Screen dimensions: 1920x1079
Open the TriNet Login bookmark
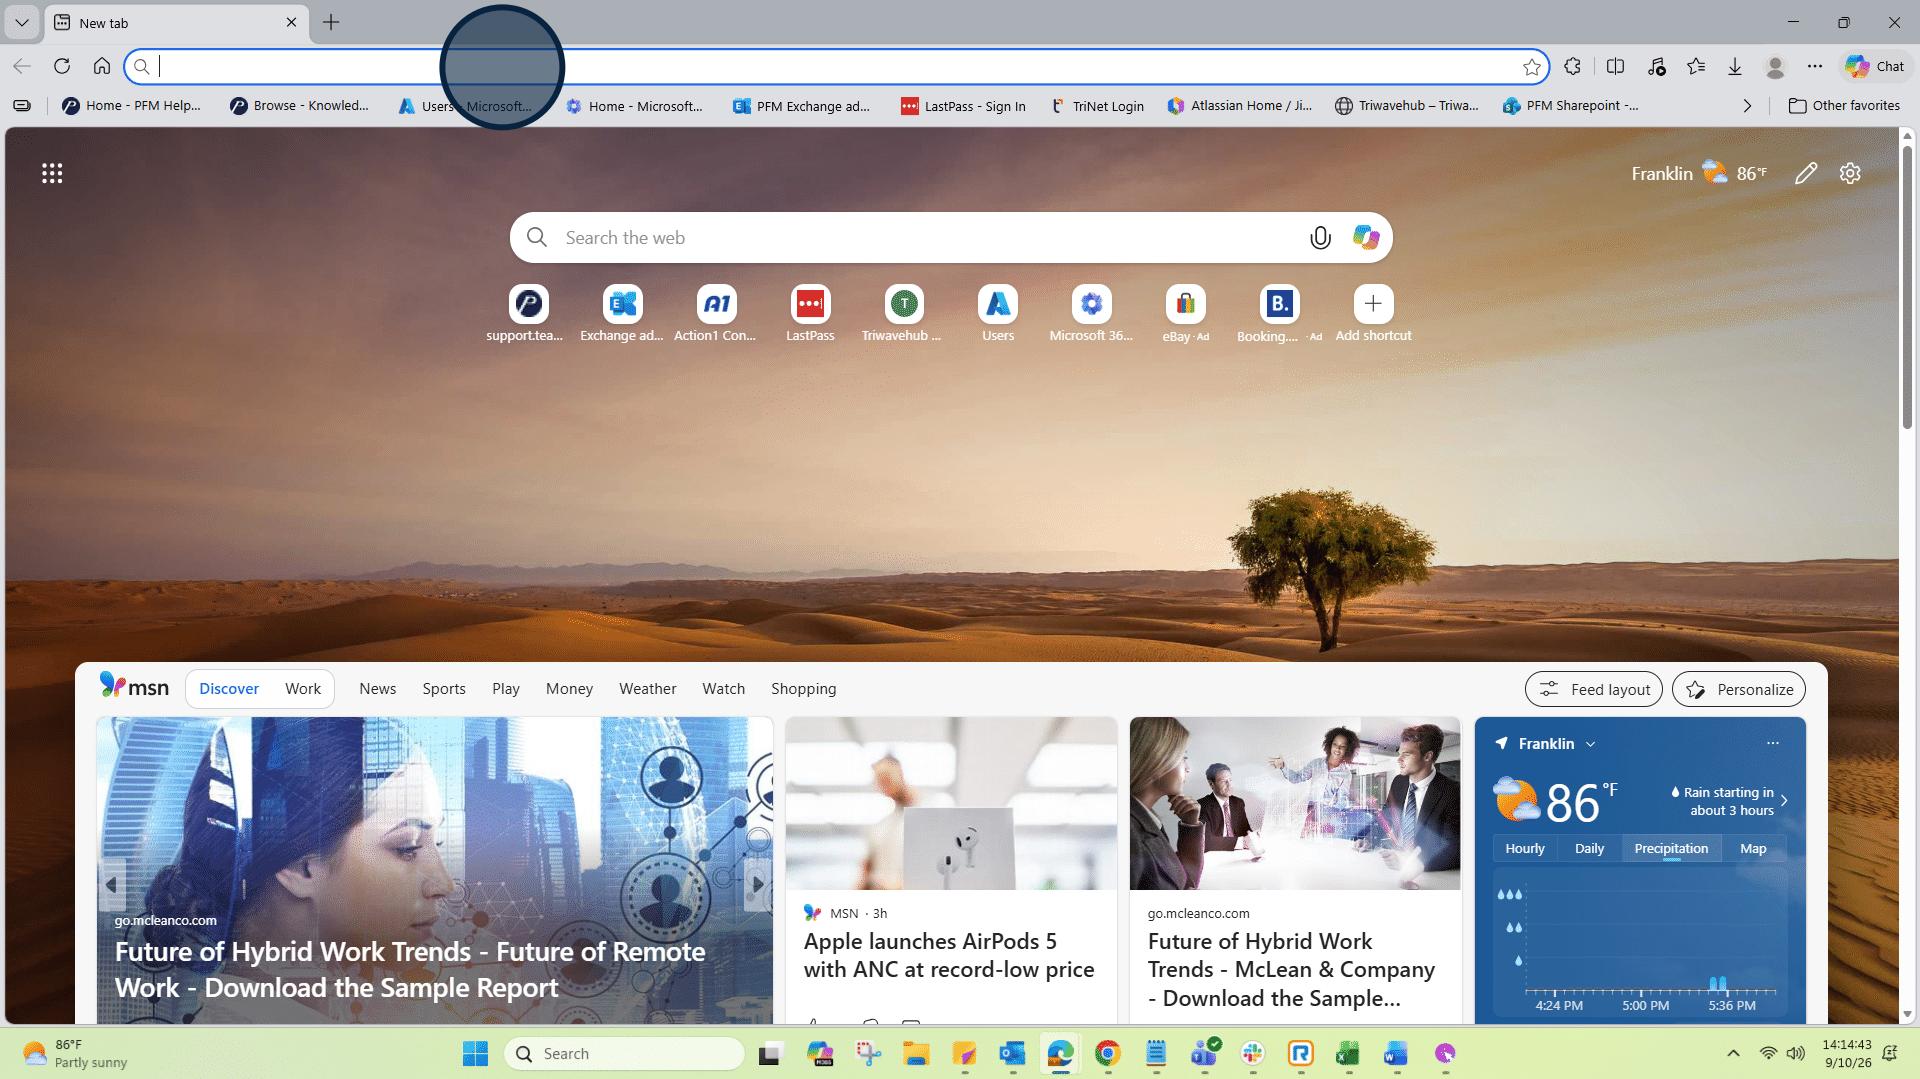[x=1096, y=106]
